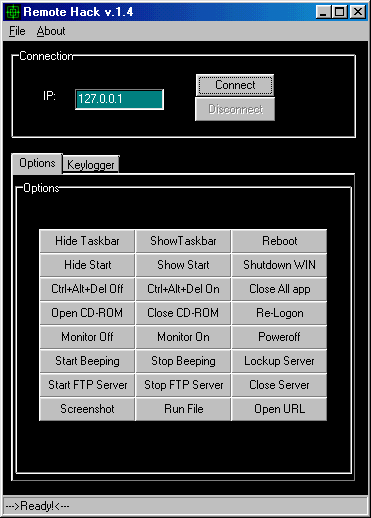This screenshot has height=518, width=371.
Task: Open the About menu
Action: click(51, 31)
